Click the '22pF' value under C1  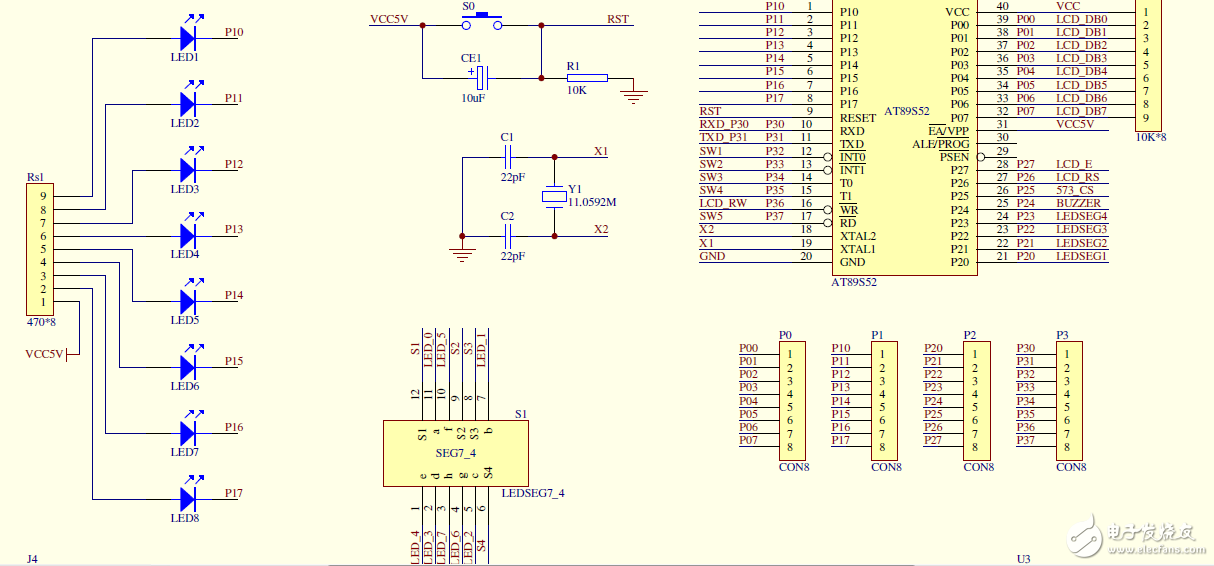512,176
